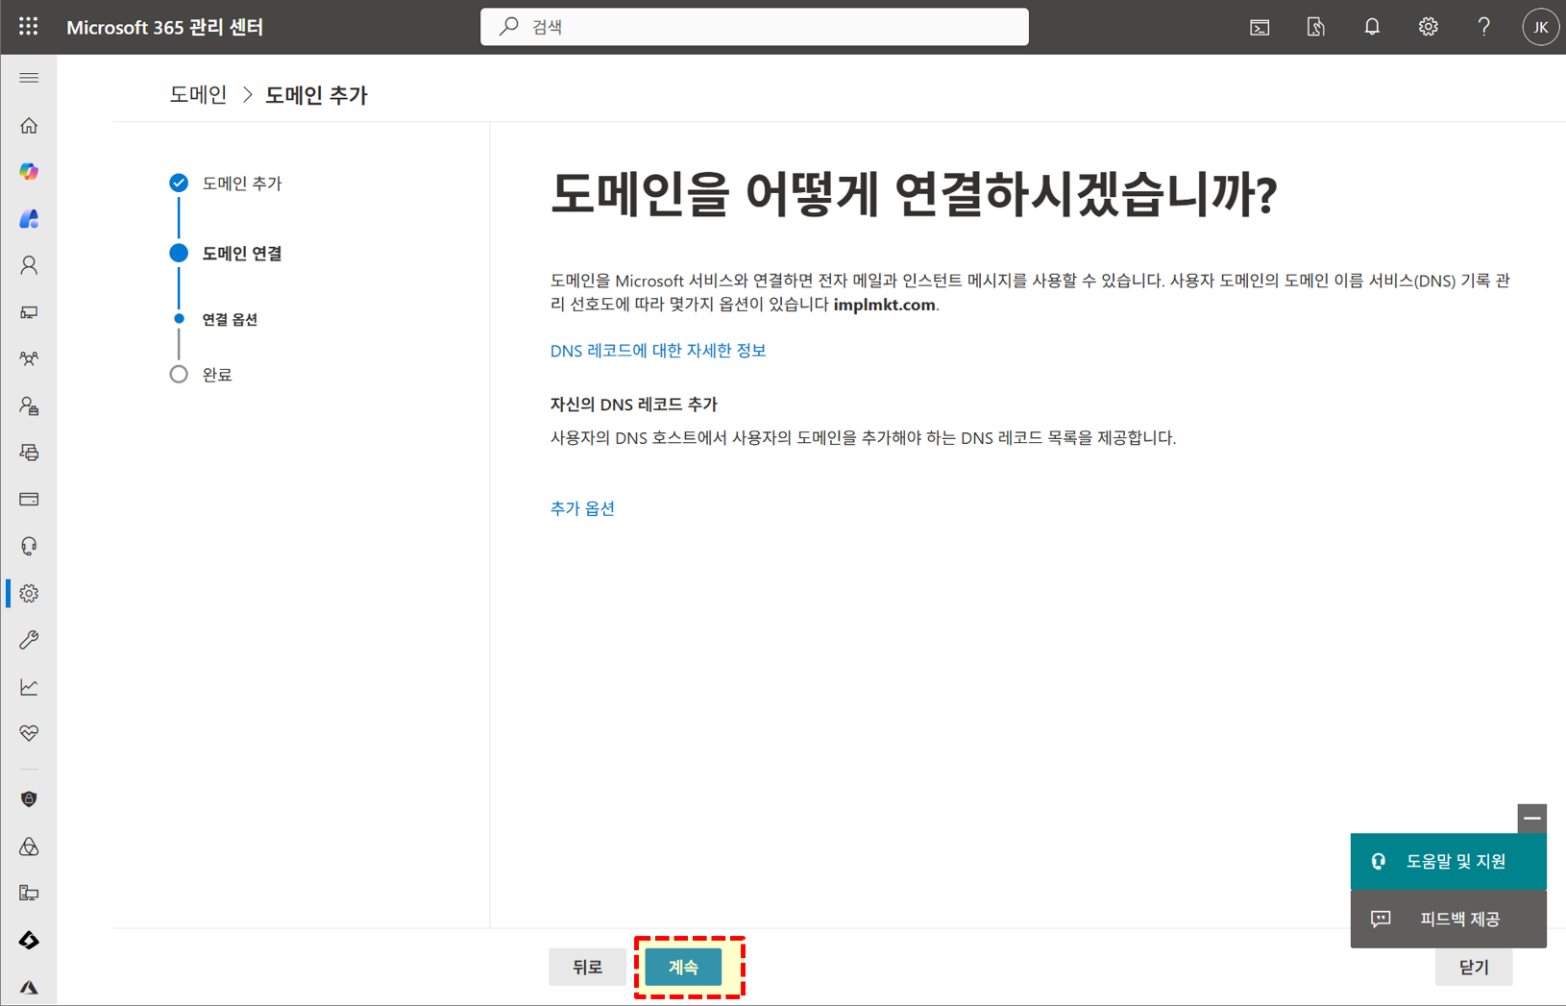Open the Users person icon

click(29, 265)
